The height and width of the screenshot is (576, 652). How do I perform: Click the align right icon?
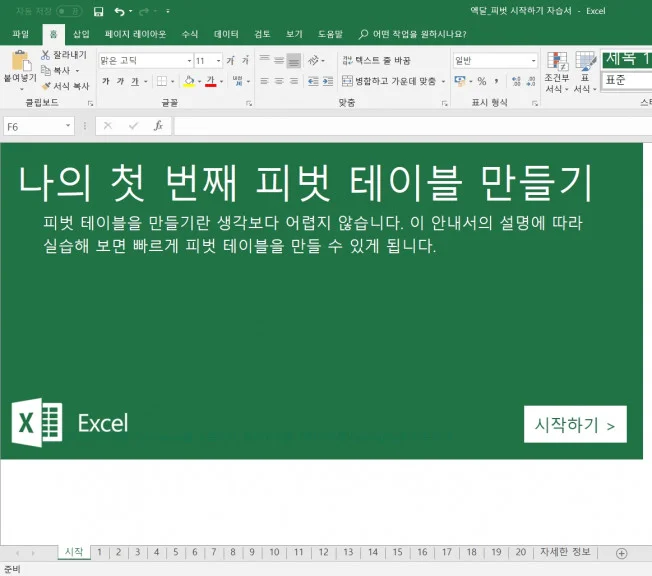(x=294, y=81)
